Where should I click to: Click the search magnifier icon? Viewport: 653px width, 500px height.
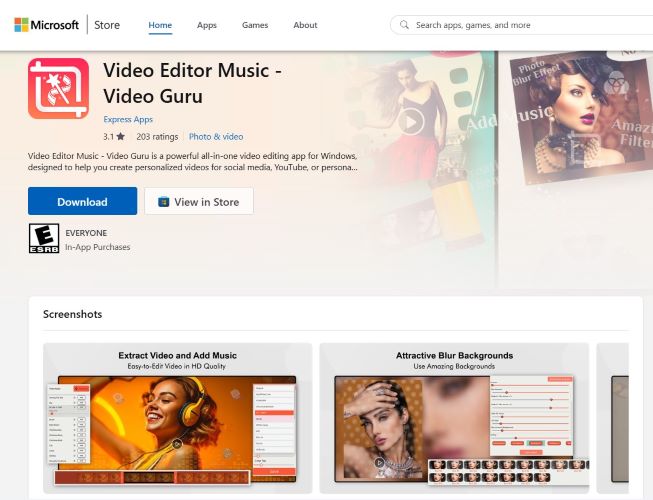(x=404, y=25)
